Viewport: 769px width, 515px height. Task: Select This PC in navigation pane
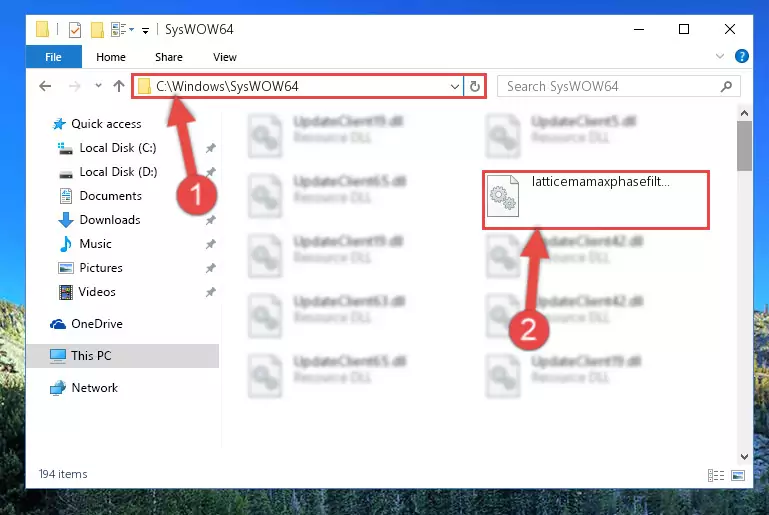click(x=123, y=356)
